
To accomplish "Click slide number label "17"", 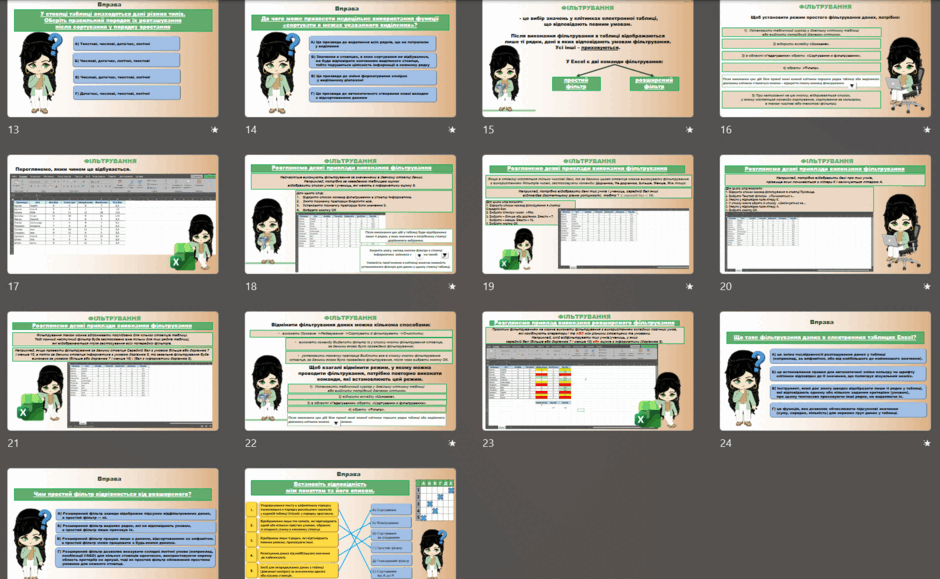I will (x=13, y=287).
